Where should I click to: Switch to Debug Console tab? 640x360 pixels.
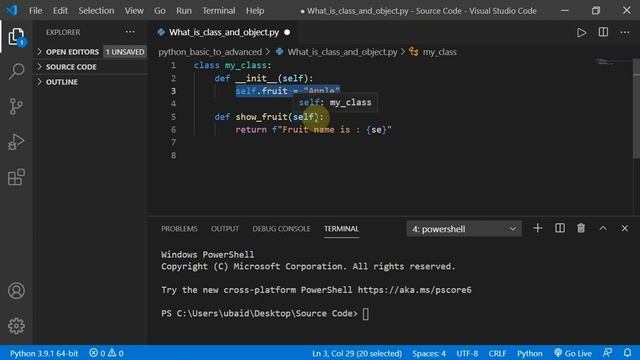281,229
